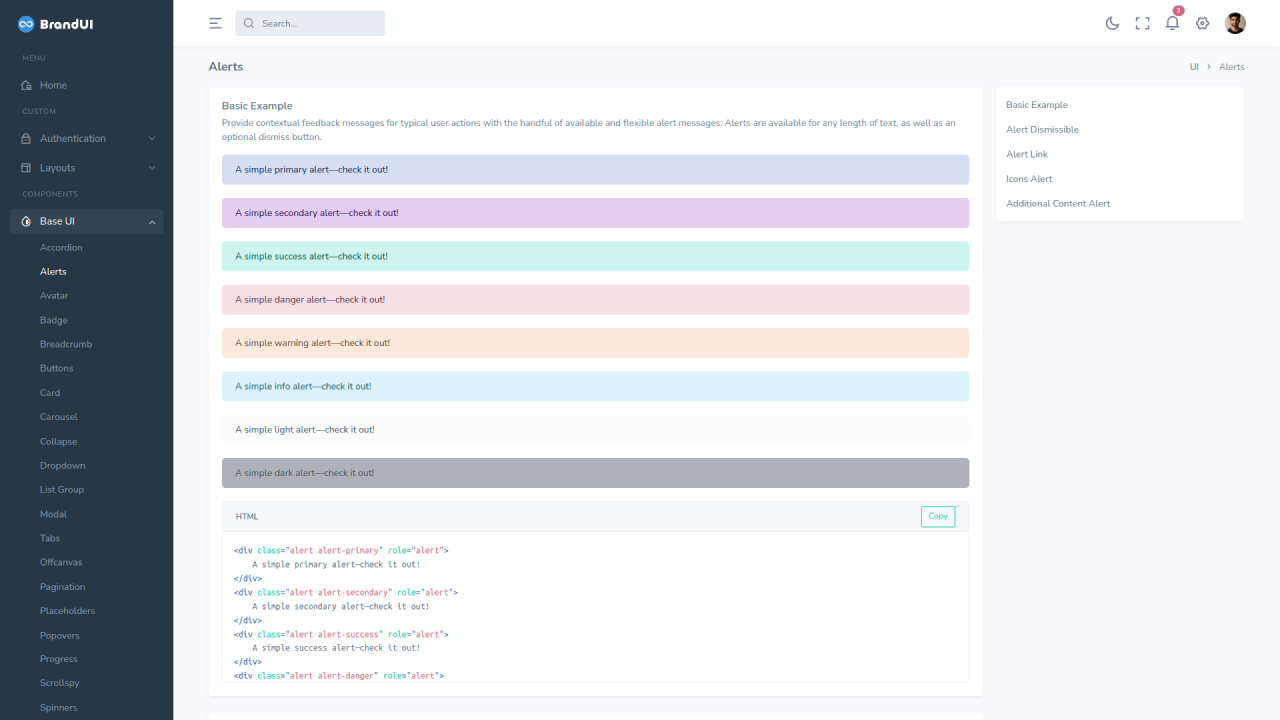Jump to Icons Alert section
The width and height of the screenshot is (1280, 720).
1029,179
